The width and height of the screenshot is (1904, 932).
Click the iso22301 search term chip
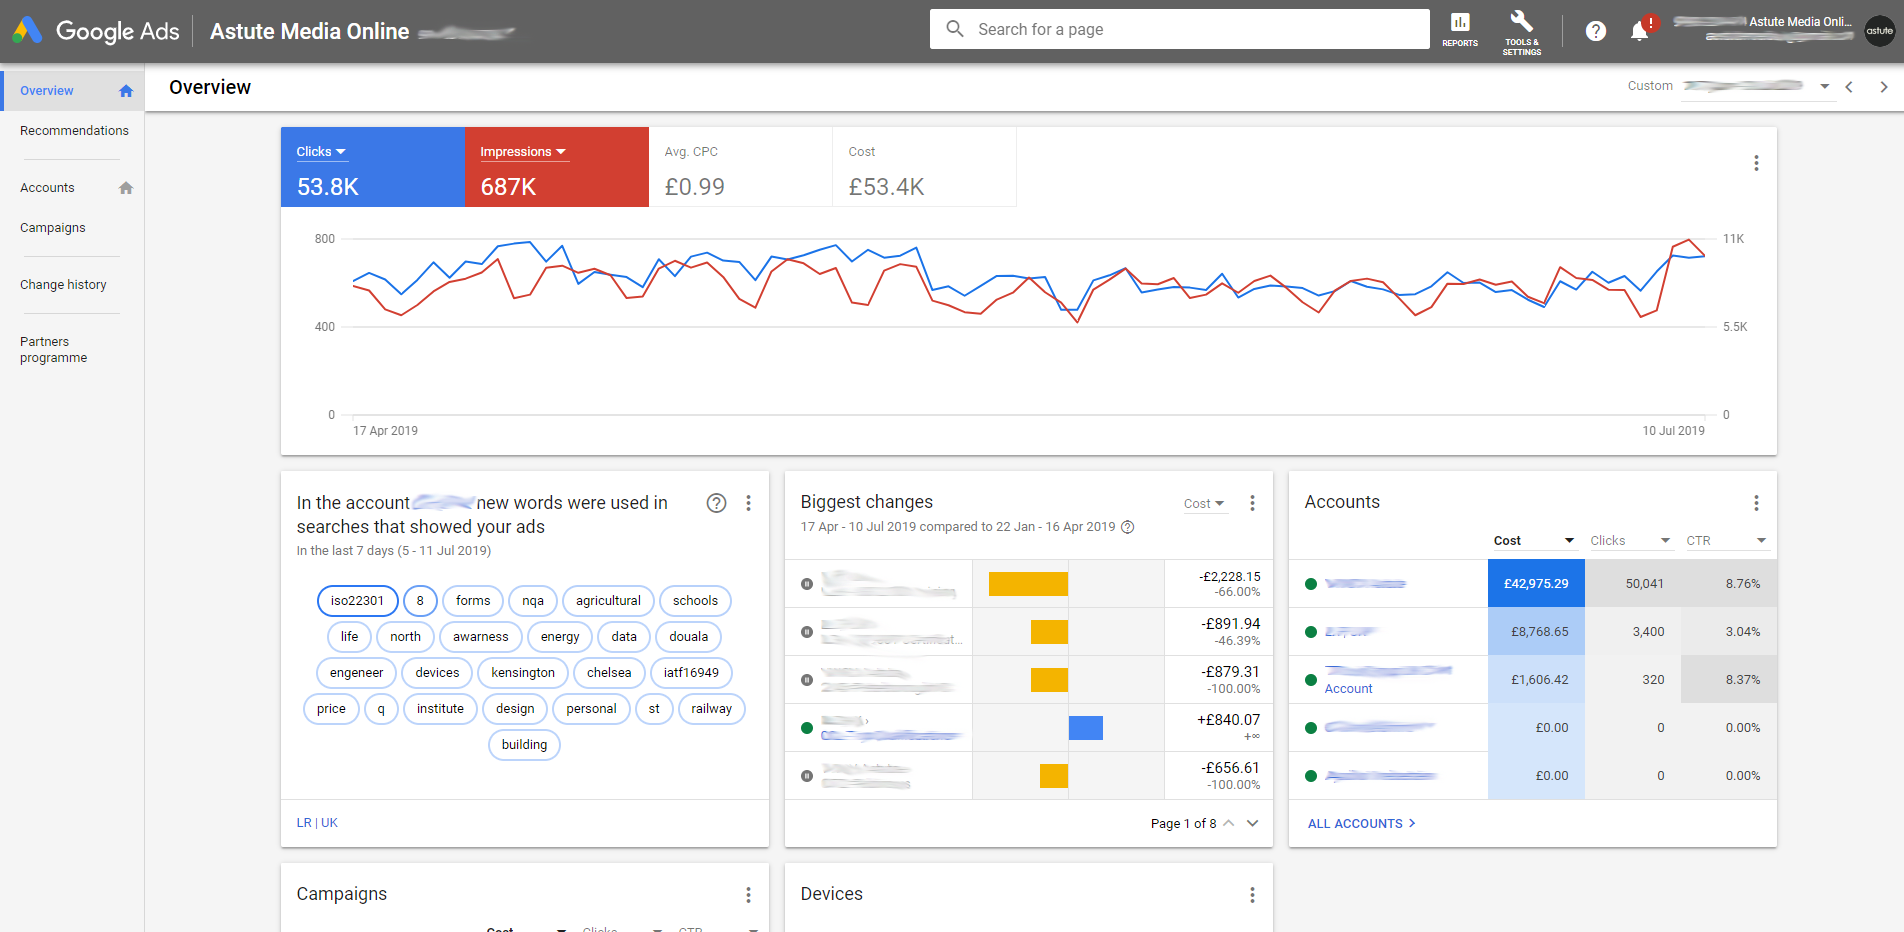357,601
